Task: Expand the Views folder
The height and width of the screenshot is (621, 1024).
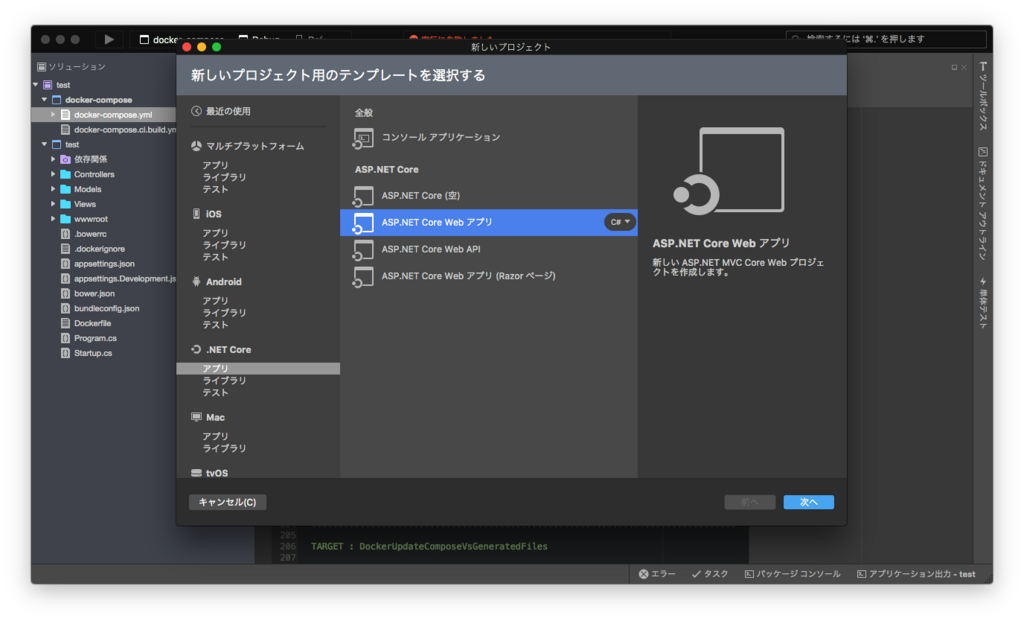Action: click(x=54, y=204)
